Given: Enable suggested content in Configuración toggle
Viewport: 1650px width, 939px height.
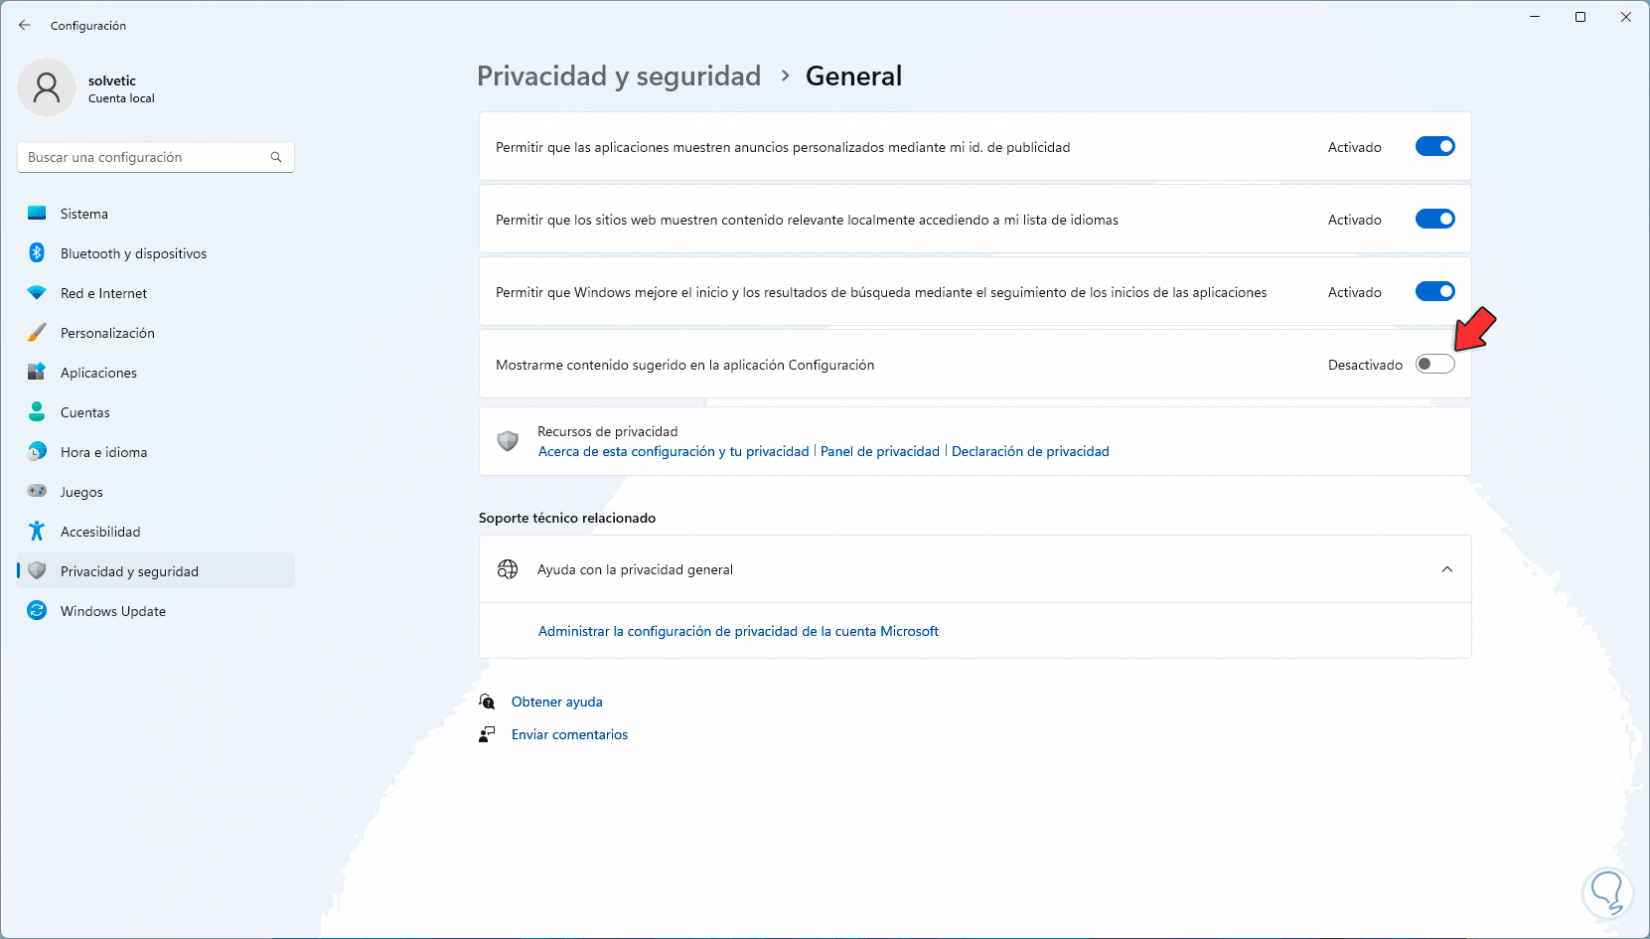Looking at the screenshot, I should click(1434, 365).
